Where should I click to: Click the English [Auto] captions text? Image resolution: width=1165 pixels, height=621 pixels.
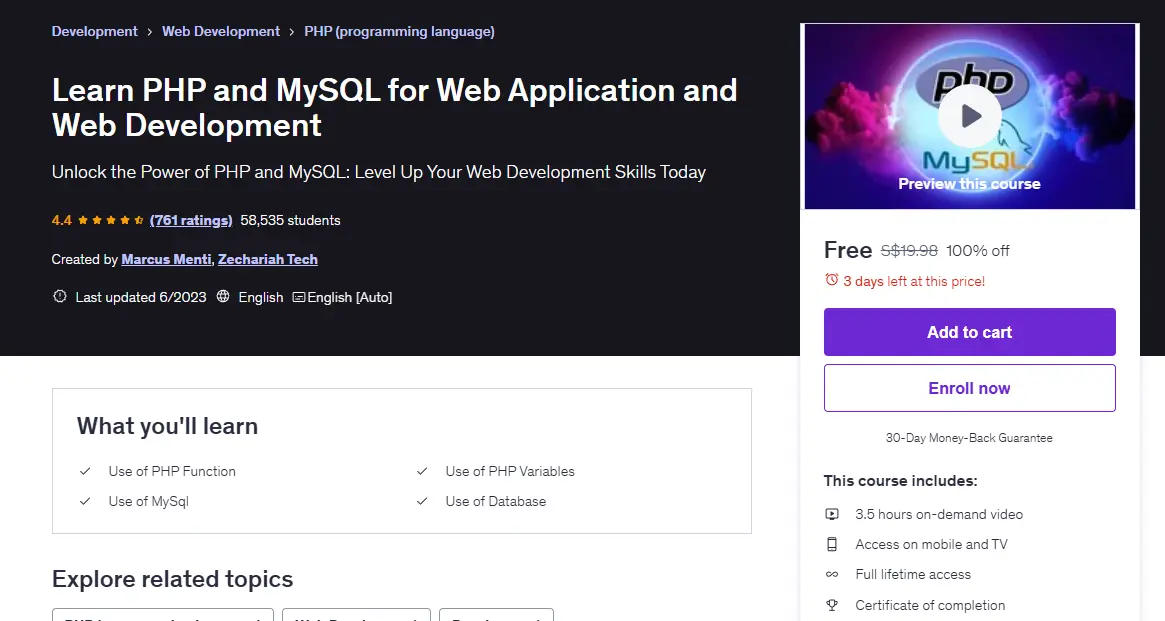point(350,297)
